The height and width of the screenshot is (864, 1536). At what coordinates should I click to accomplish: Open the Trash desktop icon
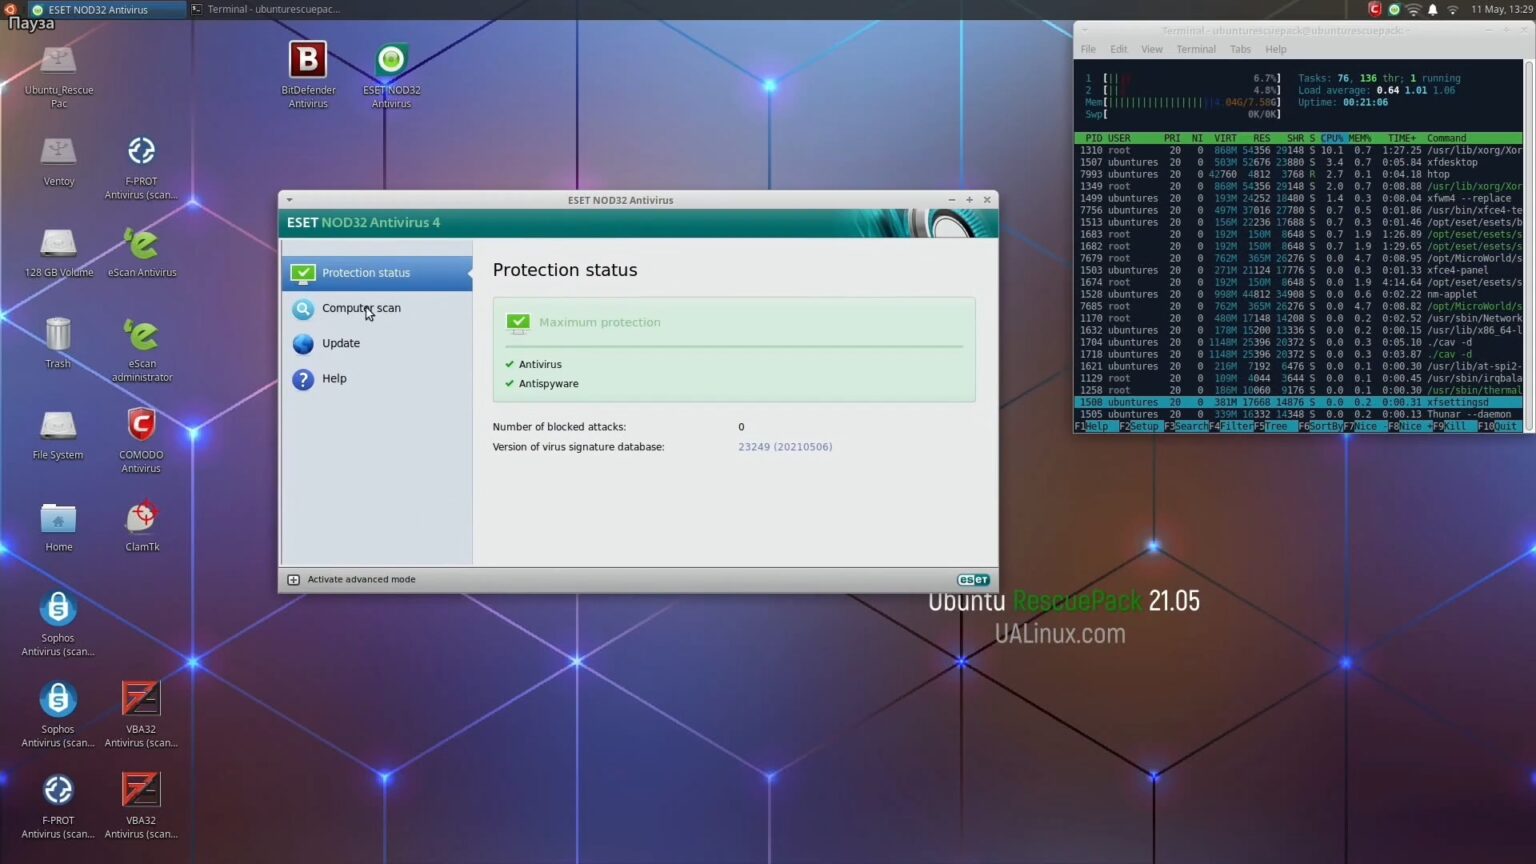58,335
